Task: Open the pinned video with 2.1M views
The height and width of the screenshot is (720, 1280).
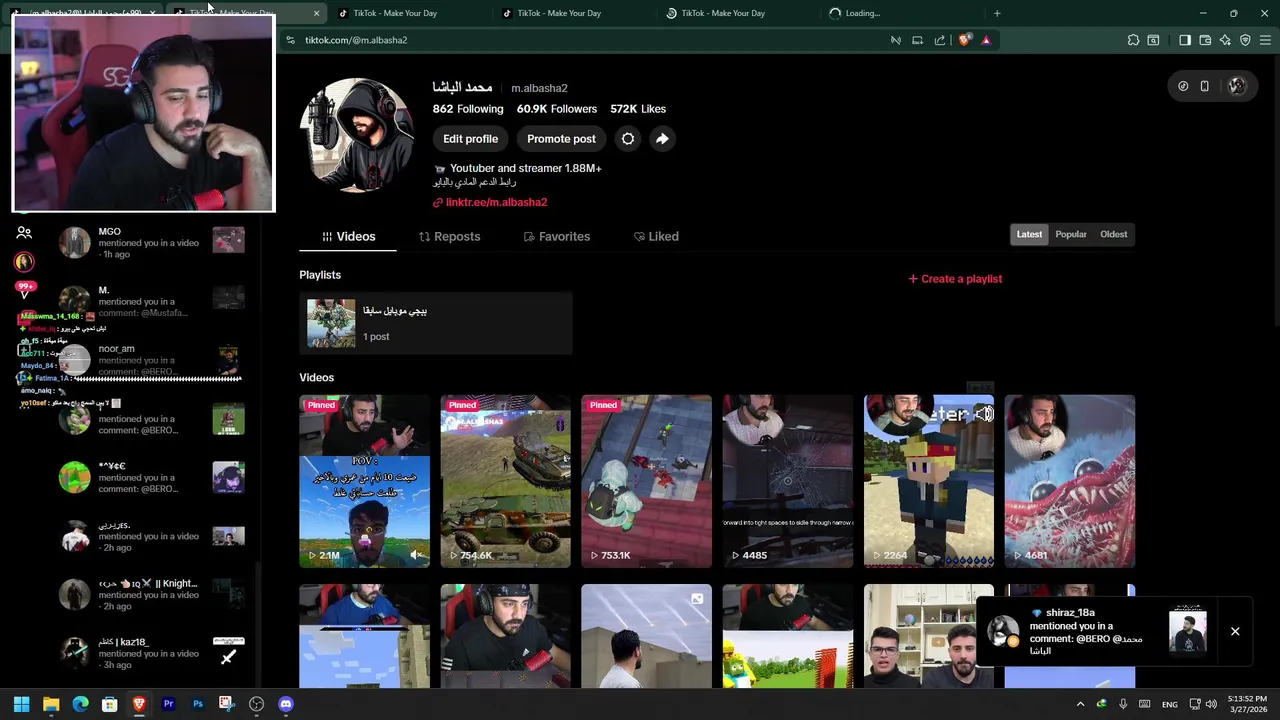Action: 364,481
